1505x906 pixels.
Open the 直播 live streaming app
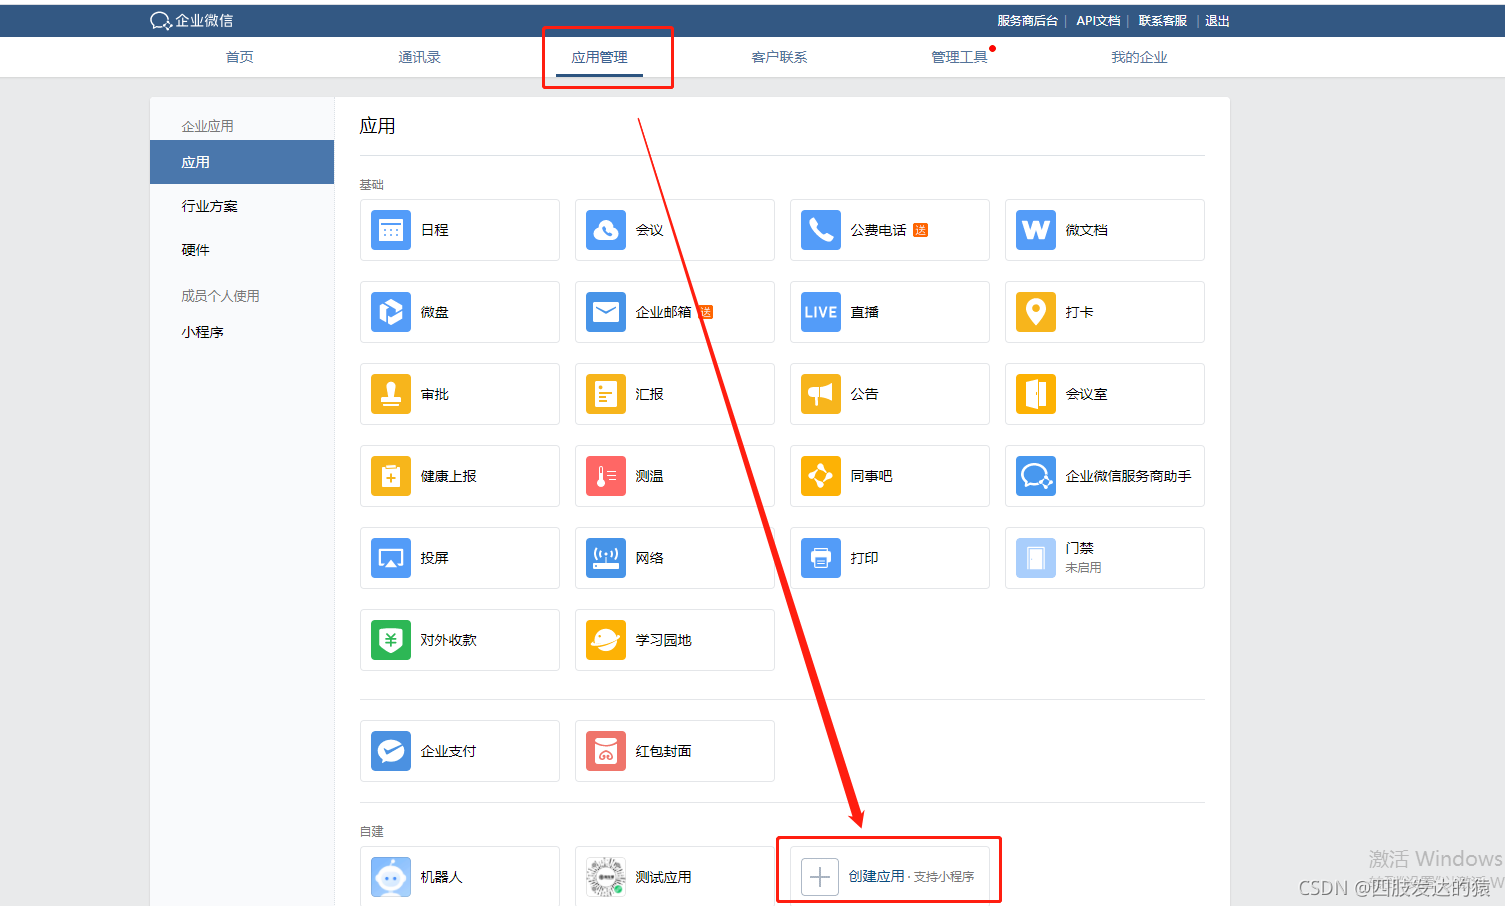coord(889,312)
